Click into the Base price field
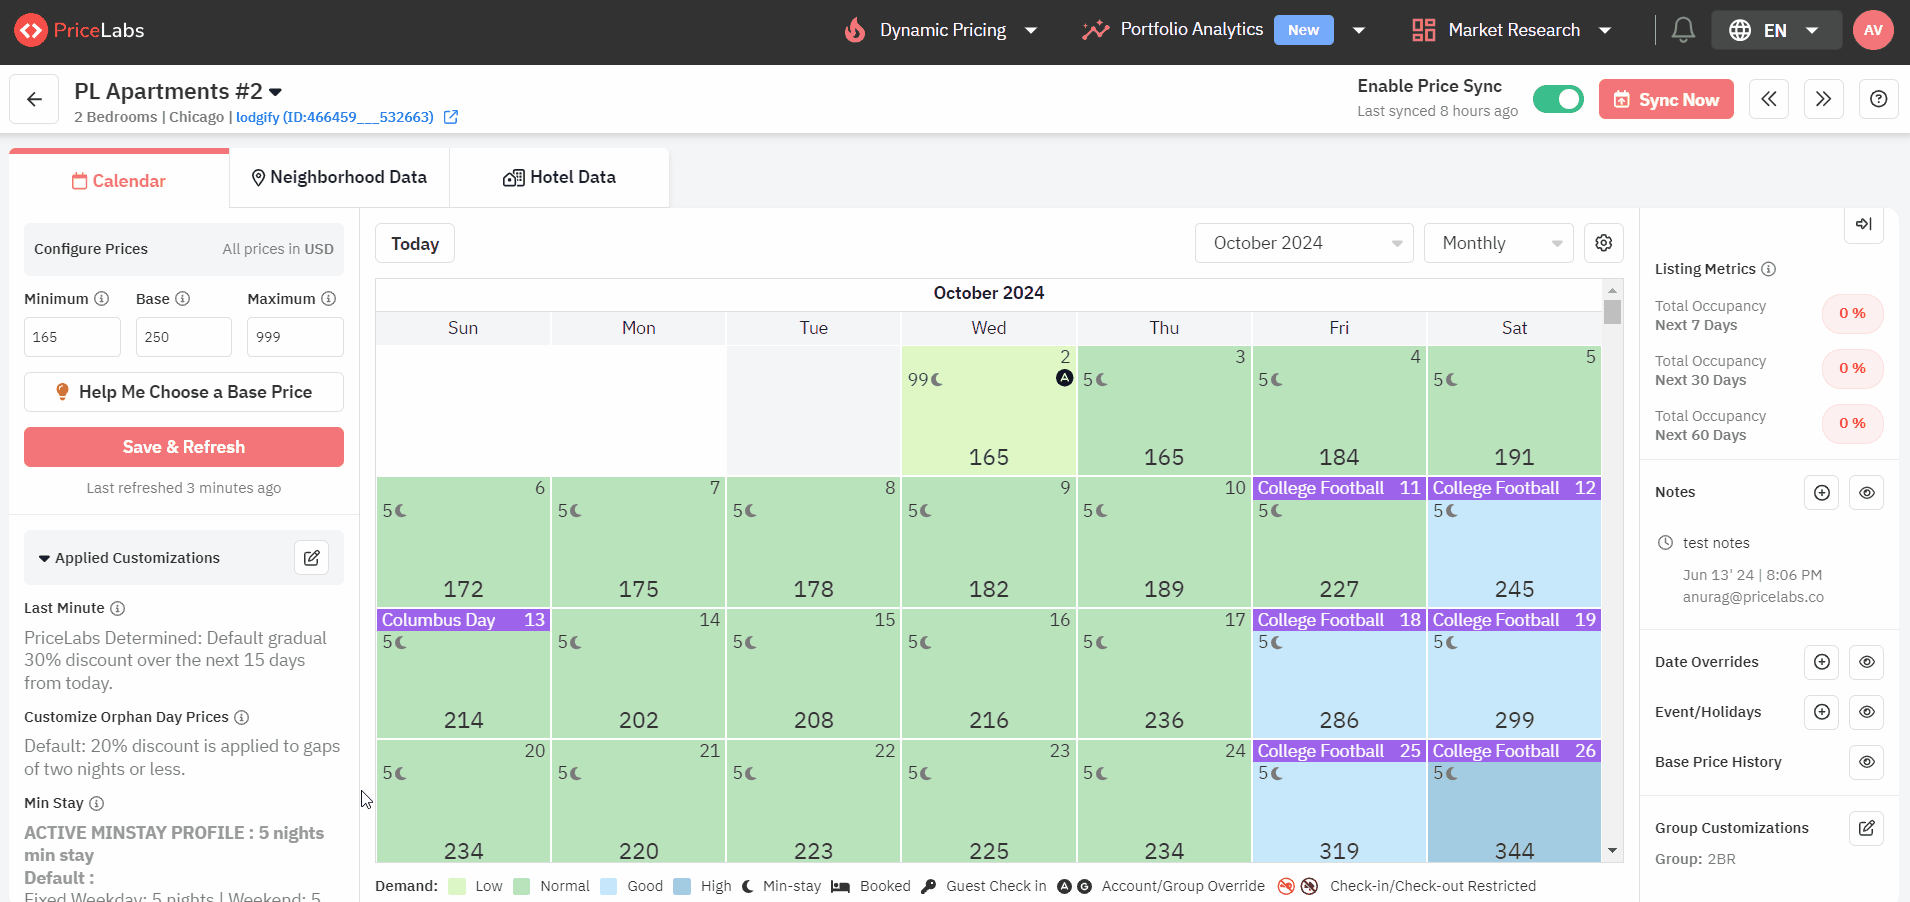Image resolution: width=1910 pixels, height=902 pixels. tap(184, 337)
